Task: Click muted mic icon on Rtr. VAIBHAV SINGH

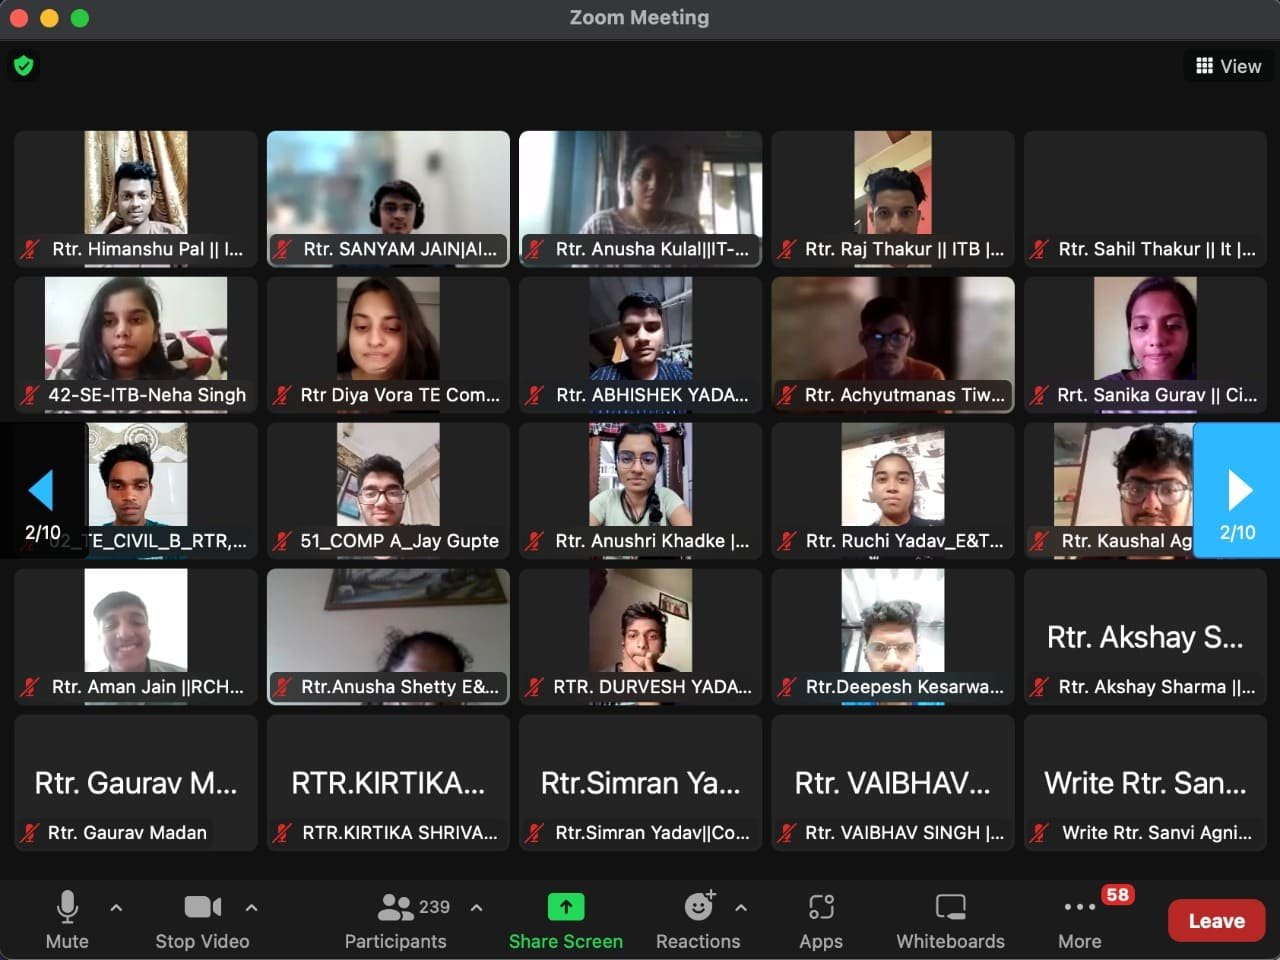Action: pos(788,832)
